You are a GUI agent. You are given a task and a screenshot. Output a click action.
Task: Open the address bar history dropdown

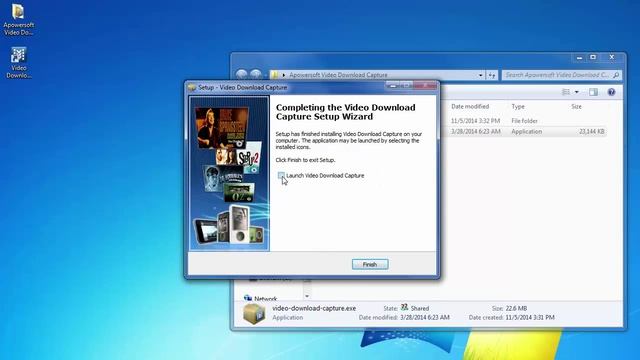coord(480,75)
